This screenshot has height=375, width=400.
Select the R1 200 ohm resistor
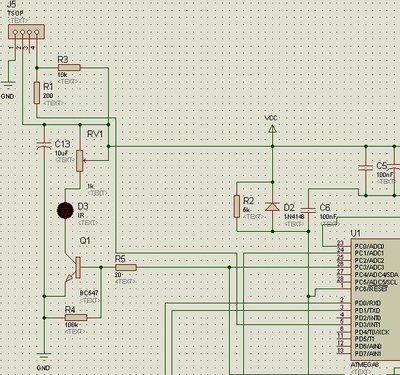click(37, 93)
